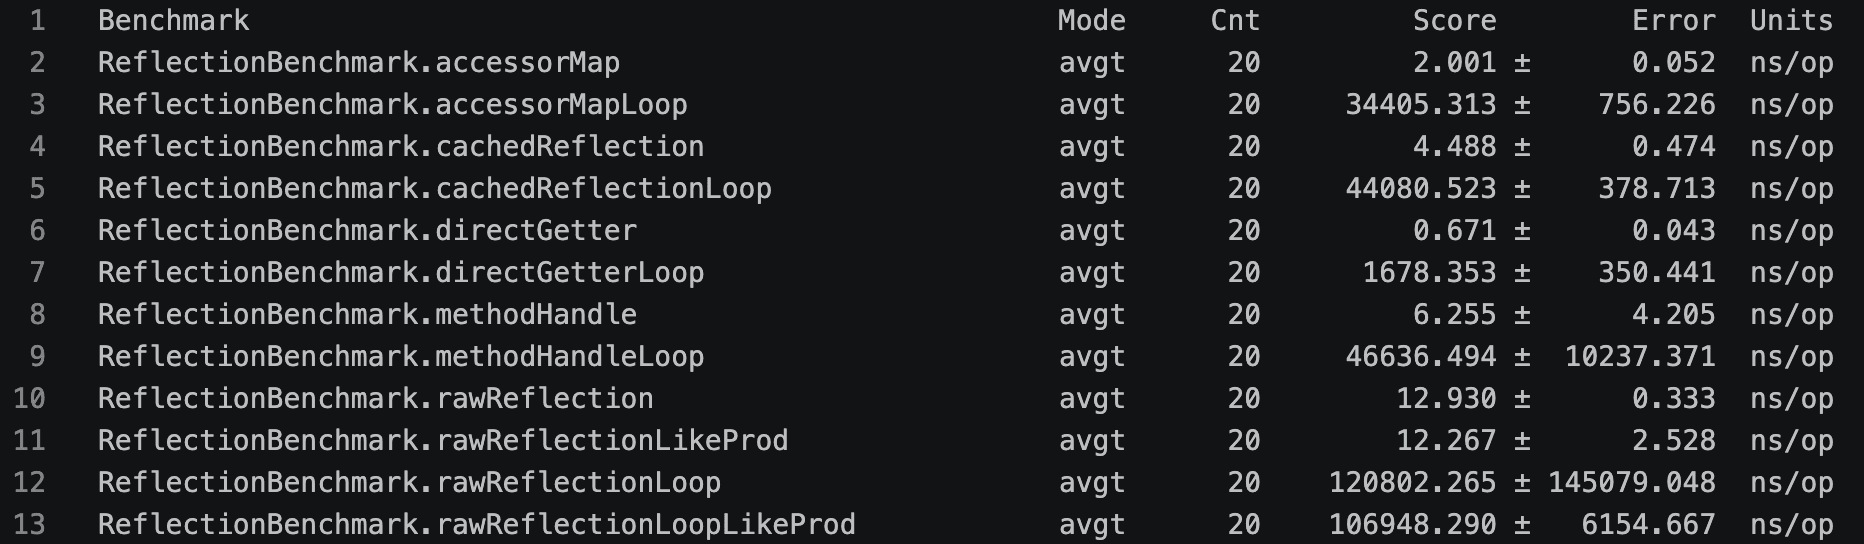The height and width of the screenshot is (544, 1864).
Task: Click the Mode column header
Action: 1092,20
